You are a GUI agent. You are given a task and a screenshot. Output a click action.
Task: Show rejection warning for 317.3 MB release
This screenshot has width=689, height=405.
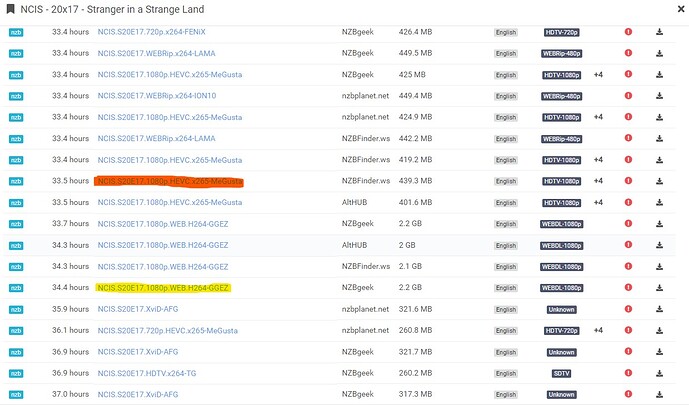[x=628, y=394]
